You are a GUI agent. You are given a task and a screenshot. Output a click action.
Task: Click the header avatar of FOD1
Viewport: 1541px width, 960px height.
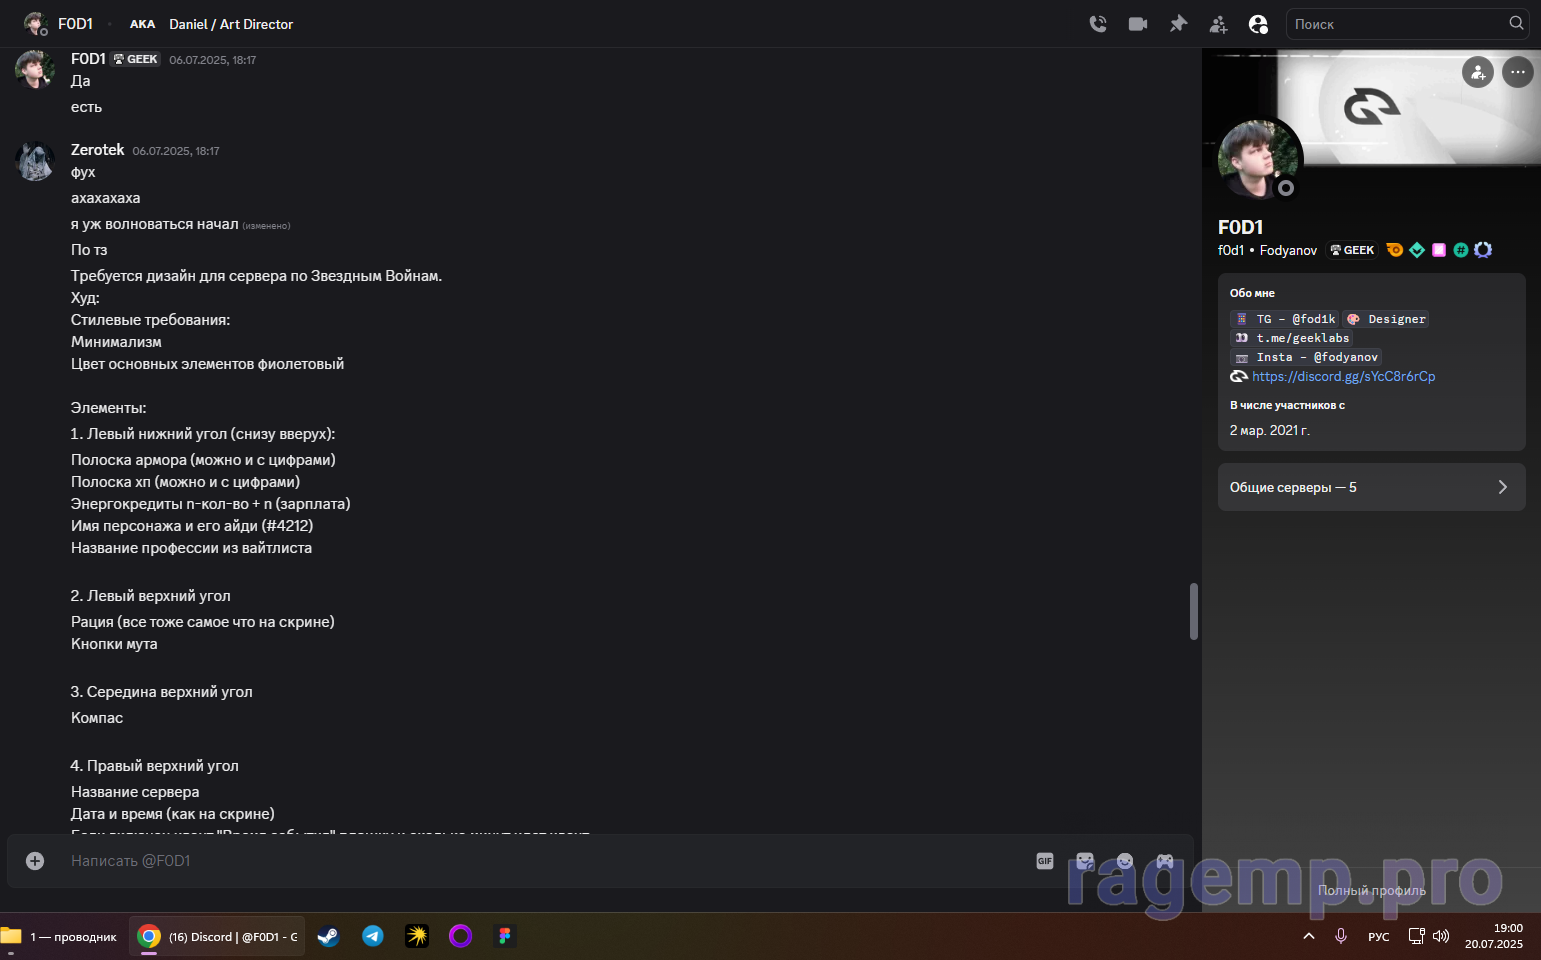pos(36,24)
